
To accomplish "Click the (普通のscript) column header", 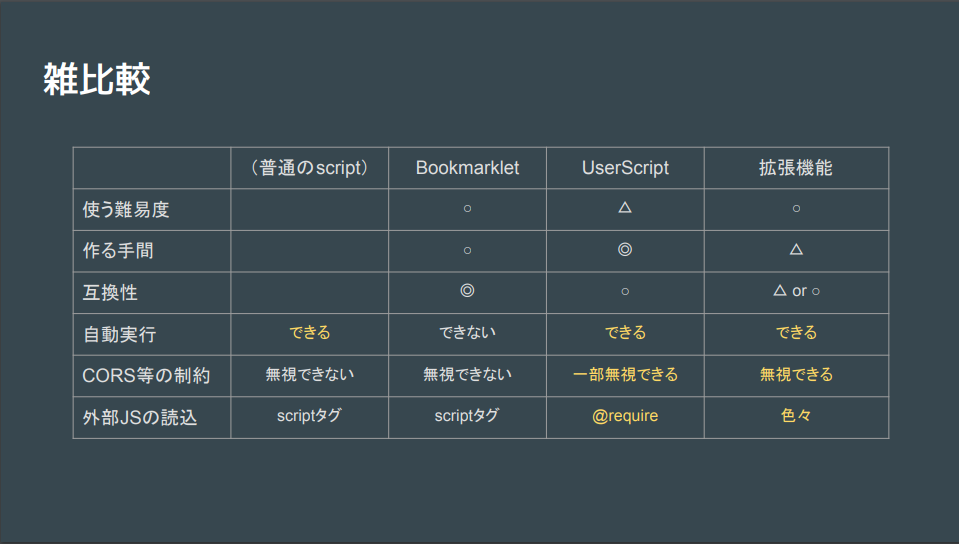I will click(309, 168).
